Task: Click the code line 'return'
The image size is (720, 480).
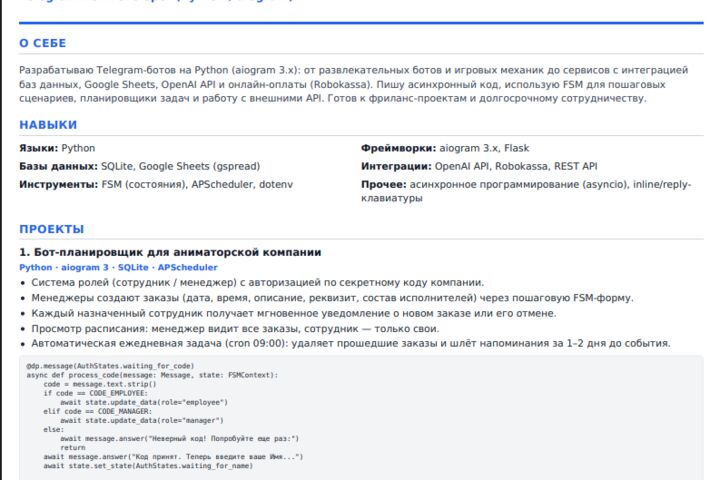Action: (x=73, y=447)
